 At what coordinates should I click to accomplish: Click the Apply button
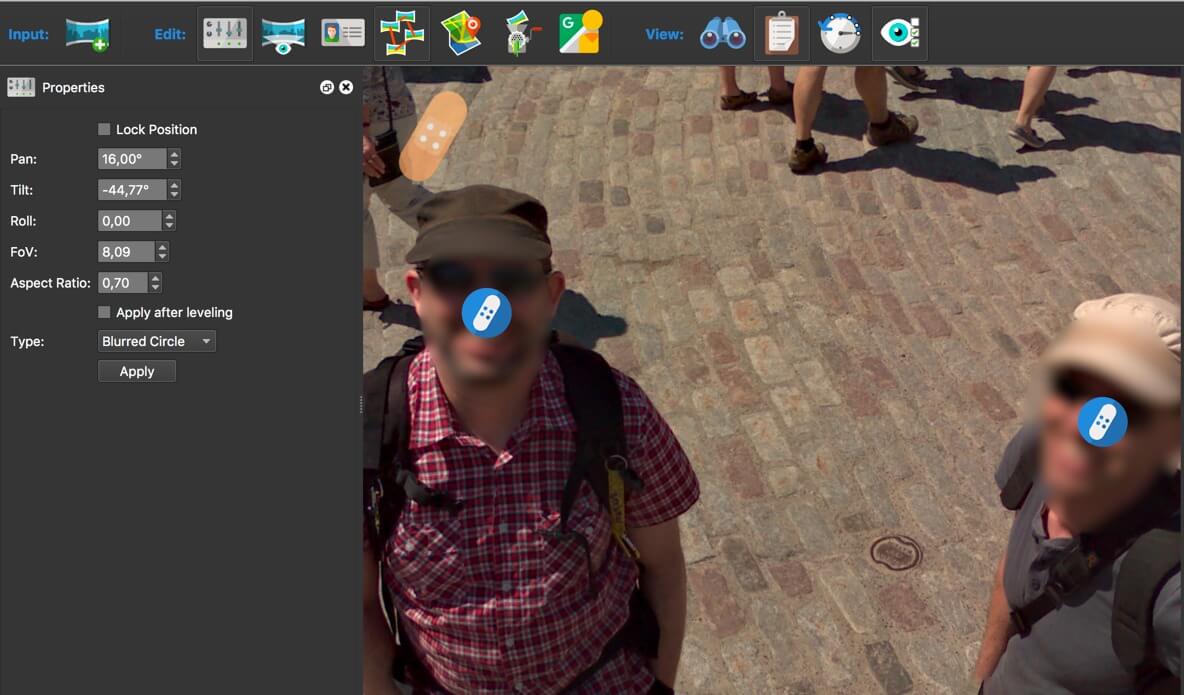coord(137,371)
